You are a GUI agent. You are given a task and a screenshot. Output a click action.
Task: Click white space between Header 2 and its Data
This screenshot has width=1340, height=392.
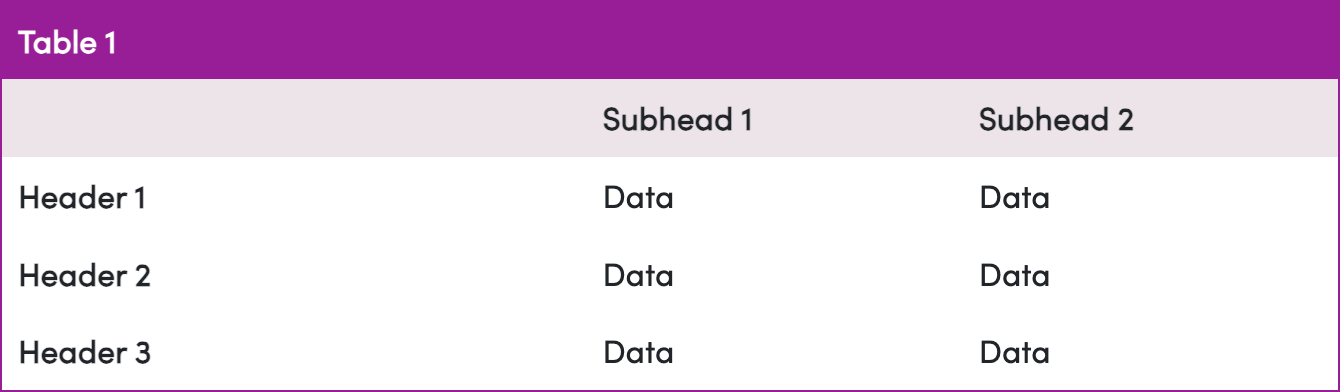pyautogui.click(x=376, y=275)
